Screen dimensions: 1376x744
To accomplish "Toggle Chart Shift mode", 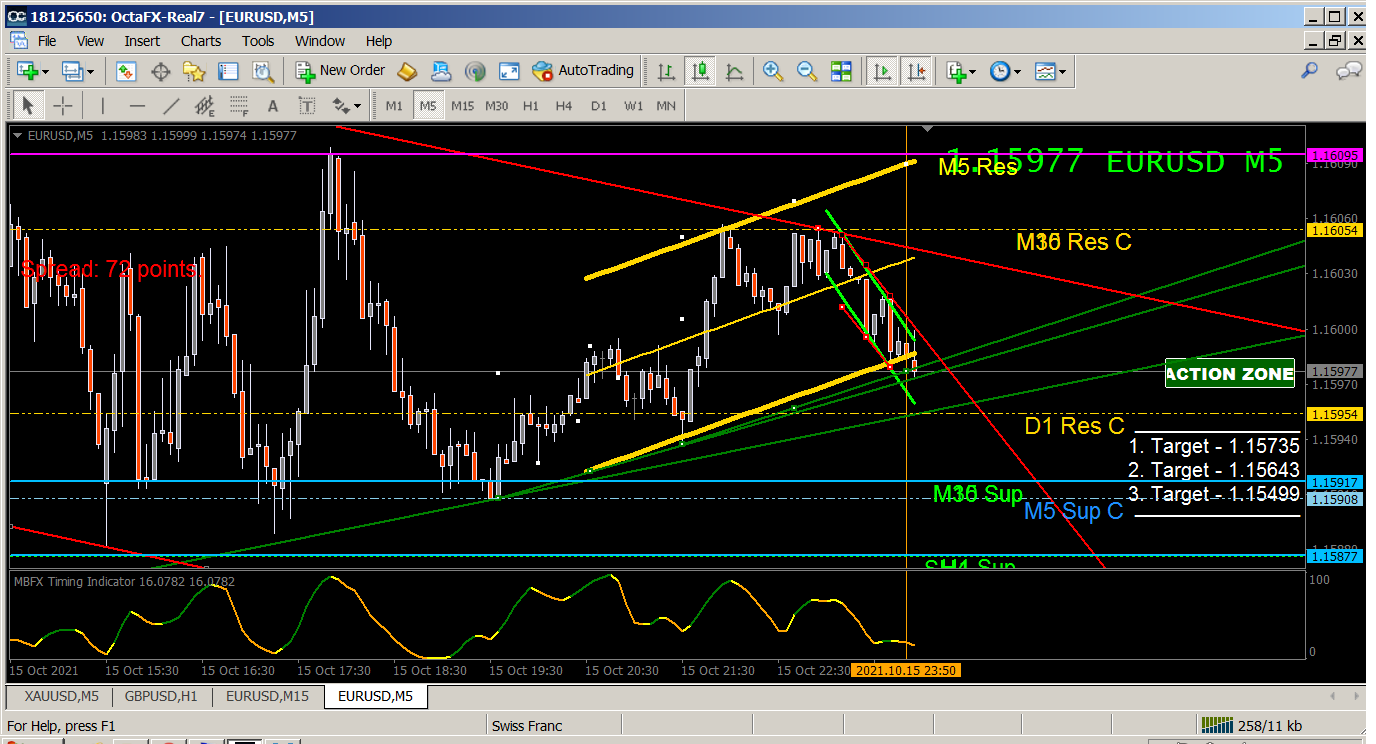I will pyautogui.click(x=917, y=71).
